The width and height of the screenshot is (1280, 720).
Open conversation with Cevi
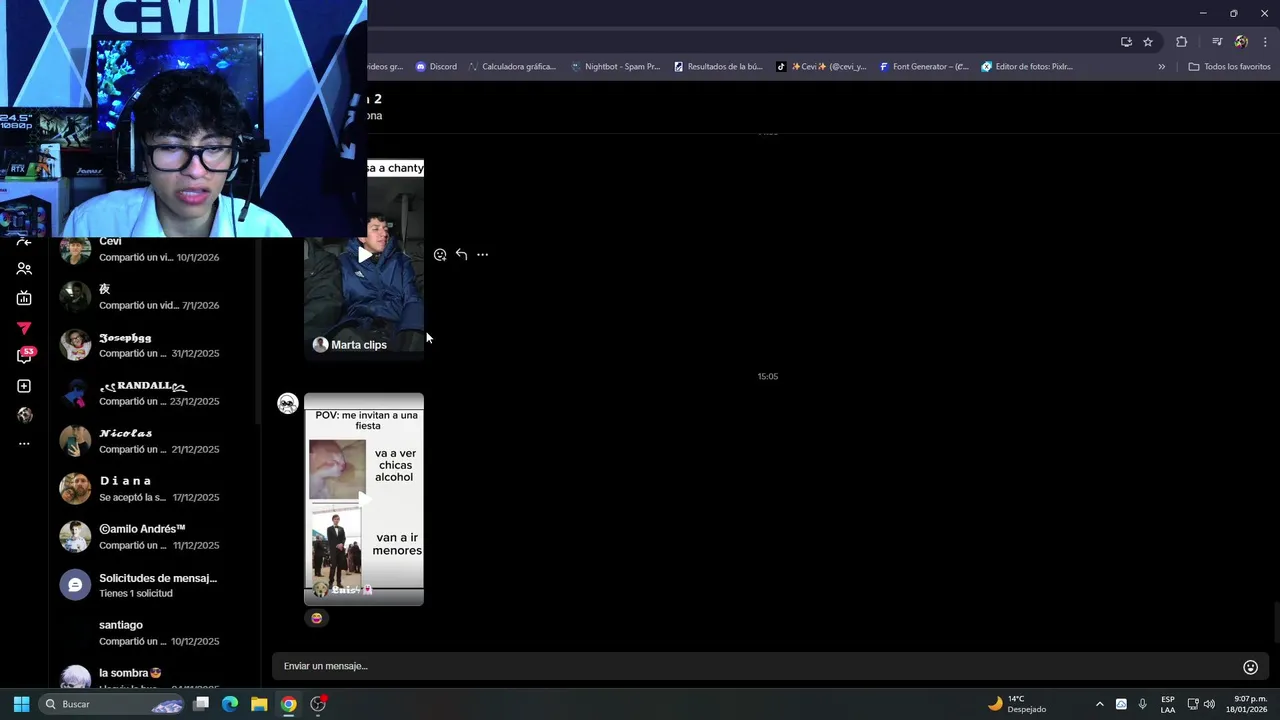pos(154,249)
